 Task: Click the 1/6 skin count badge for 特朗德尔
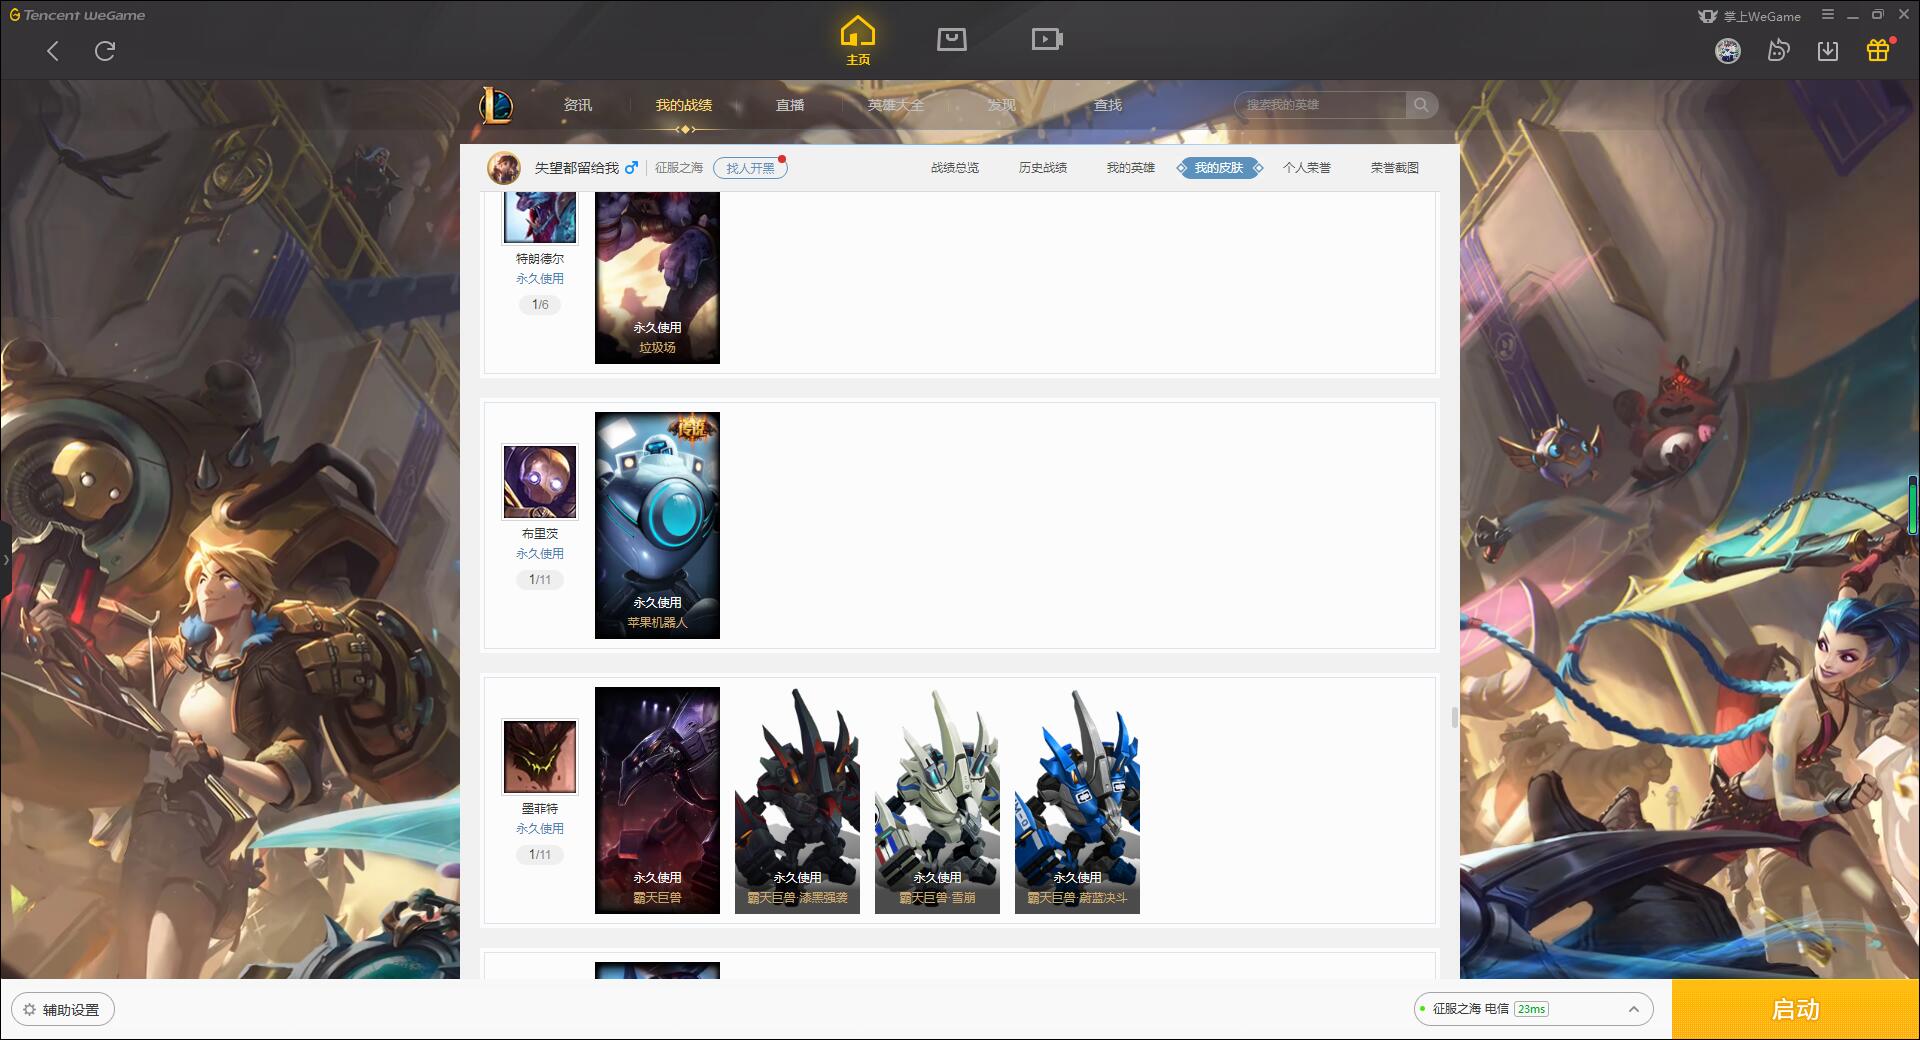tap(540, 305)
